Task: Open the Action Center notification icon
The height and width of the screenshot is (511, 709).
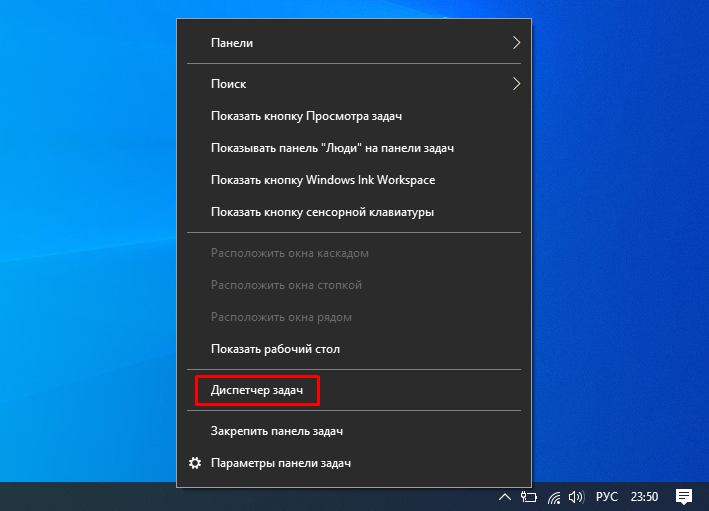Action: point(684,497)
